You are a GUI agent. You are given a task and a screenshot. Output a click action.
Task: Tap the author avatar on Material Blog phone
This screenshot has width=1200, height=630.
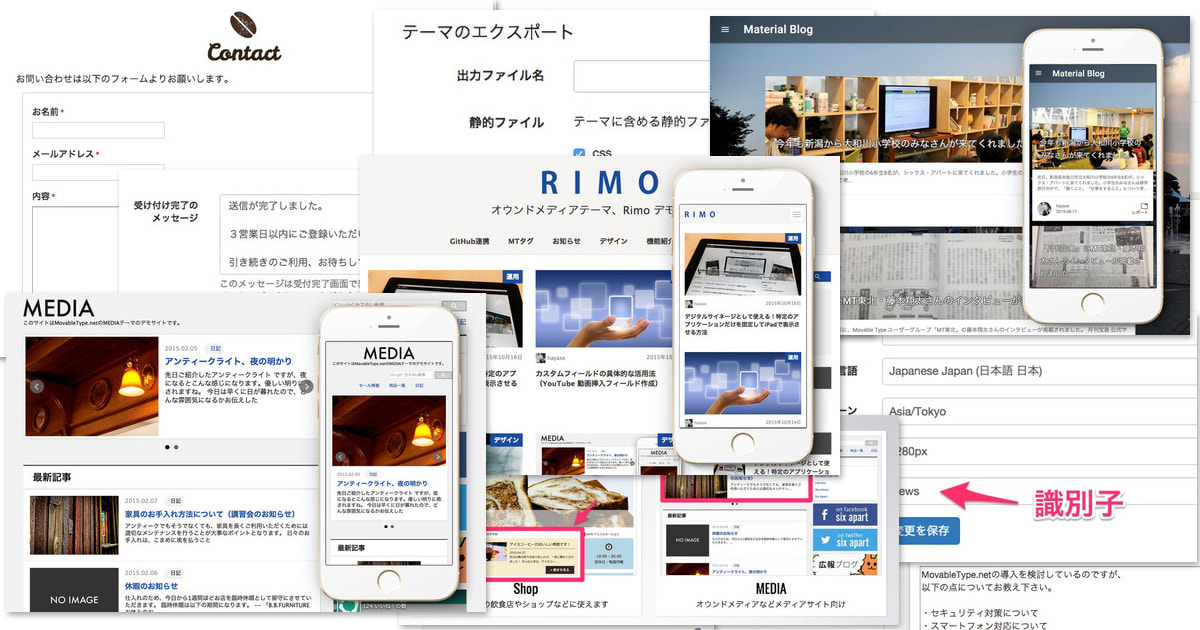click(1042, 209)
